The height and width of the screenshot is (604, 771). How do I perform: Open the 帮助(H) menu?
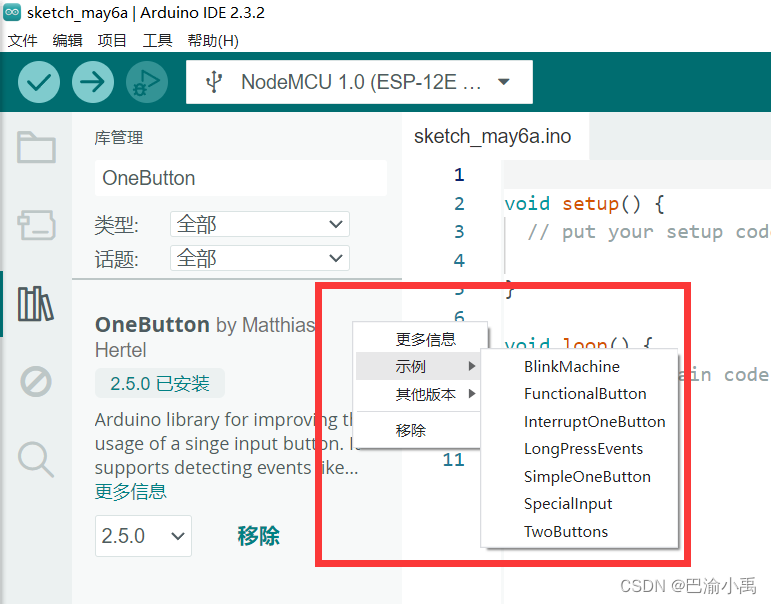click(213, 40)
